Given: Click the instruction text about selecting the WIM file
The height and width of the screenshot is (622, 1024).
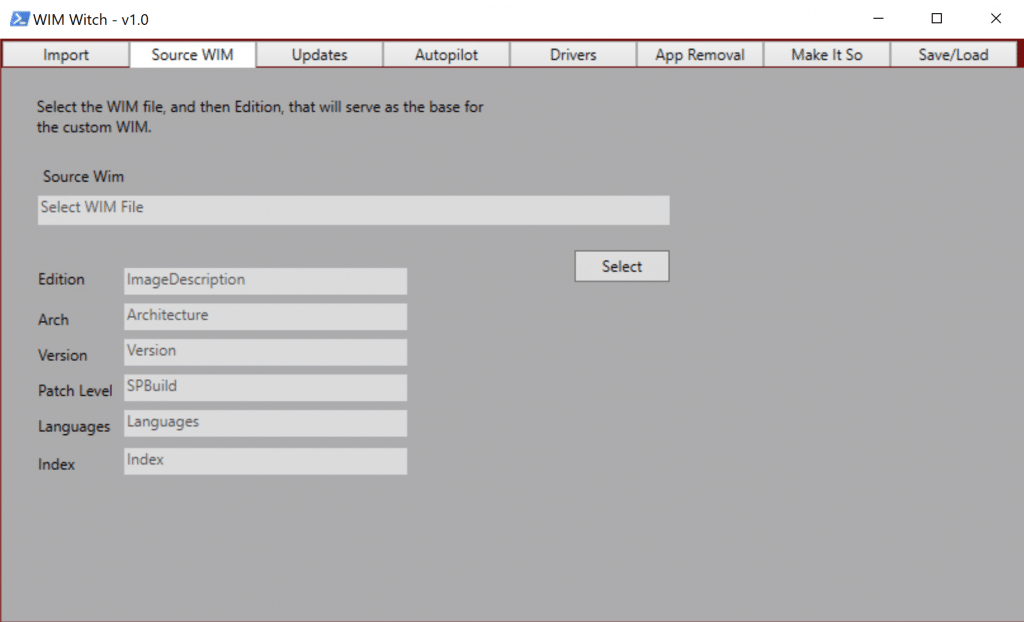Looking at the screenshot, I should (x=259, y=117).
